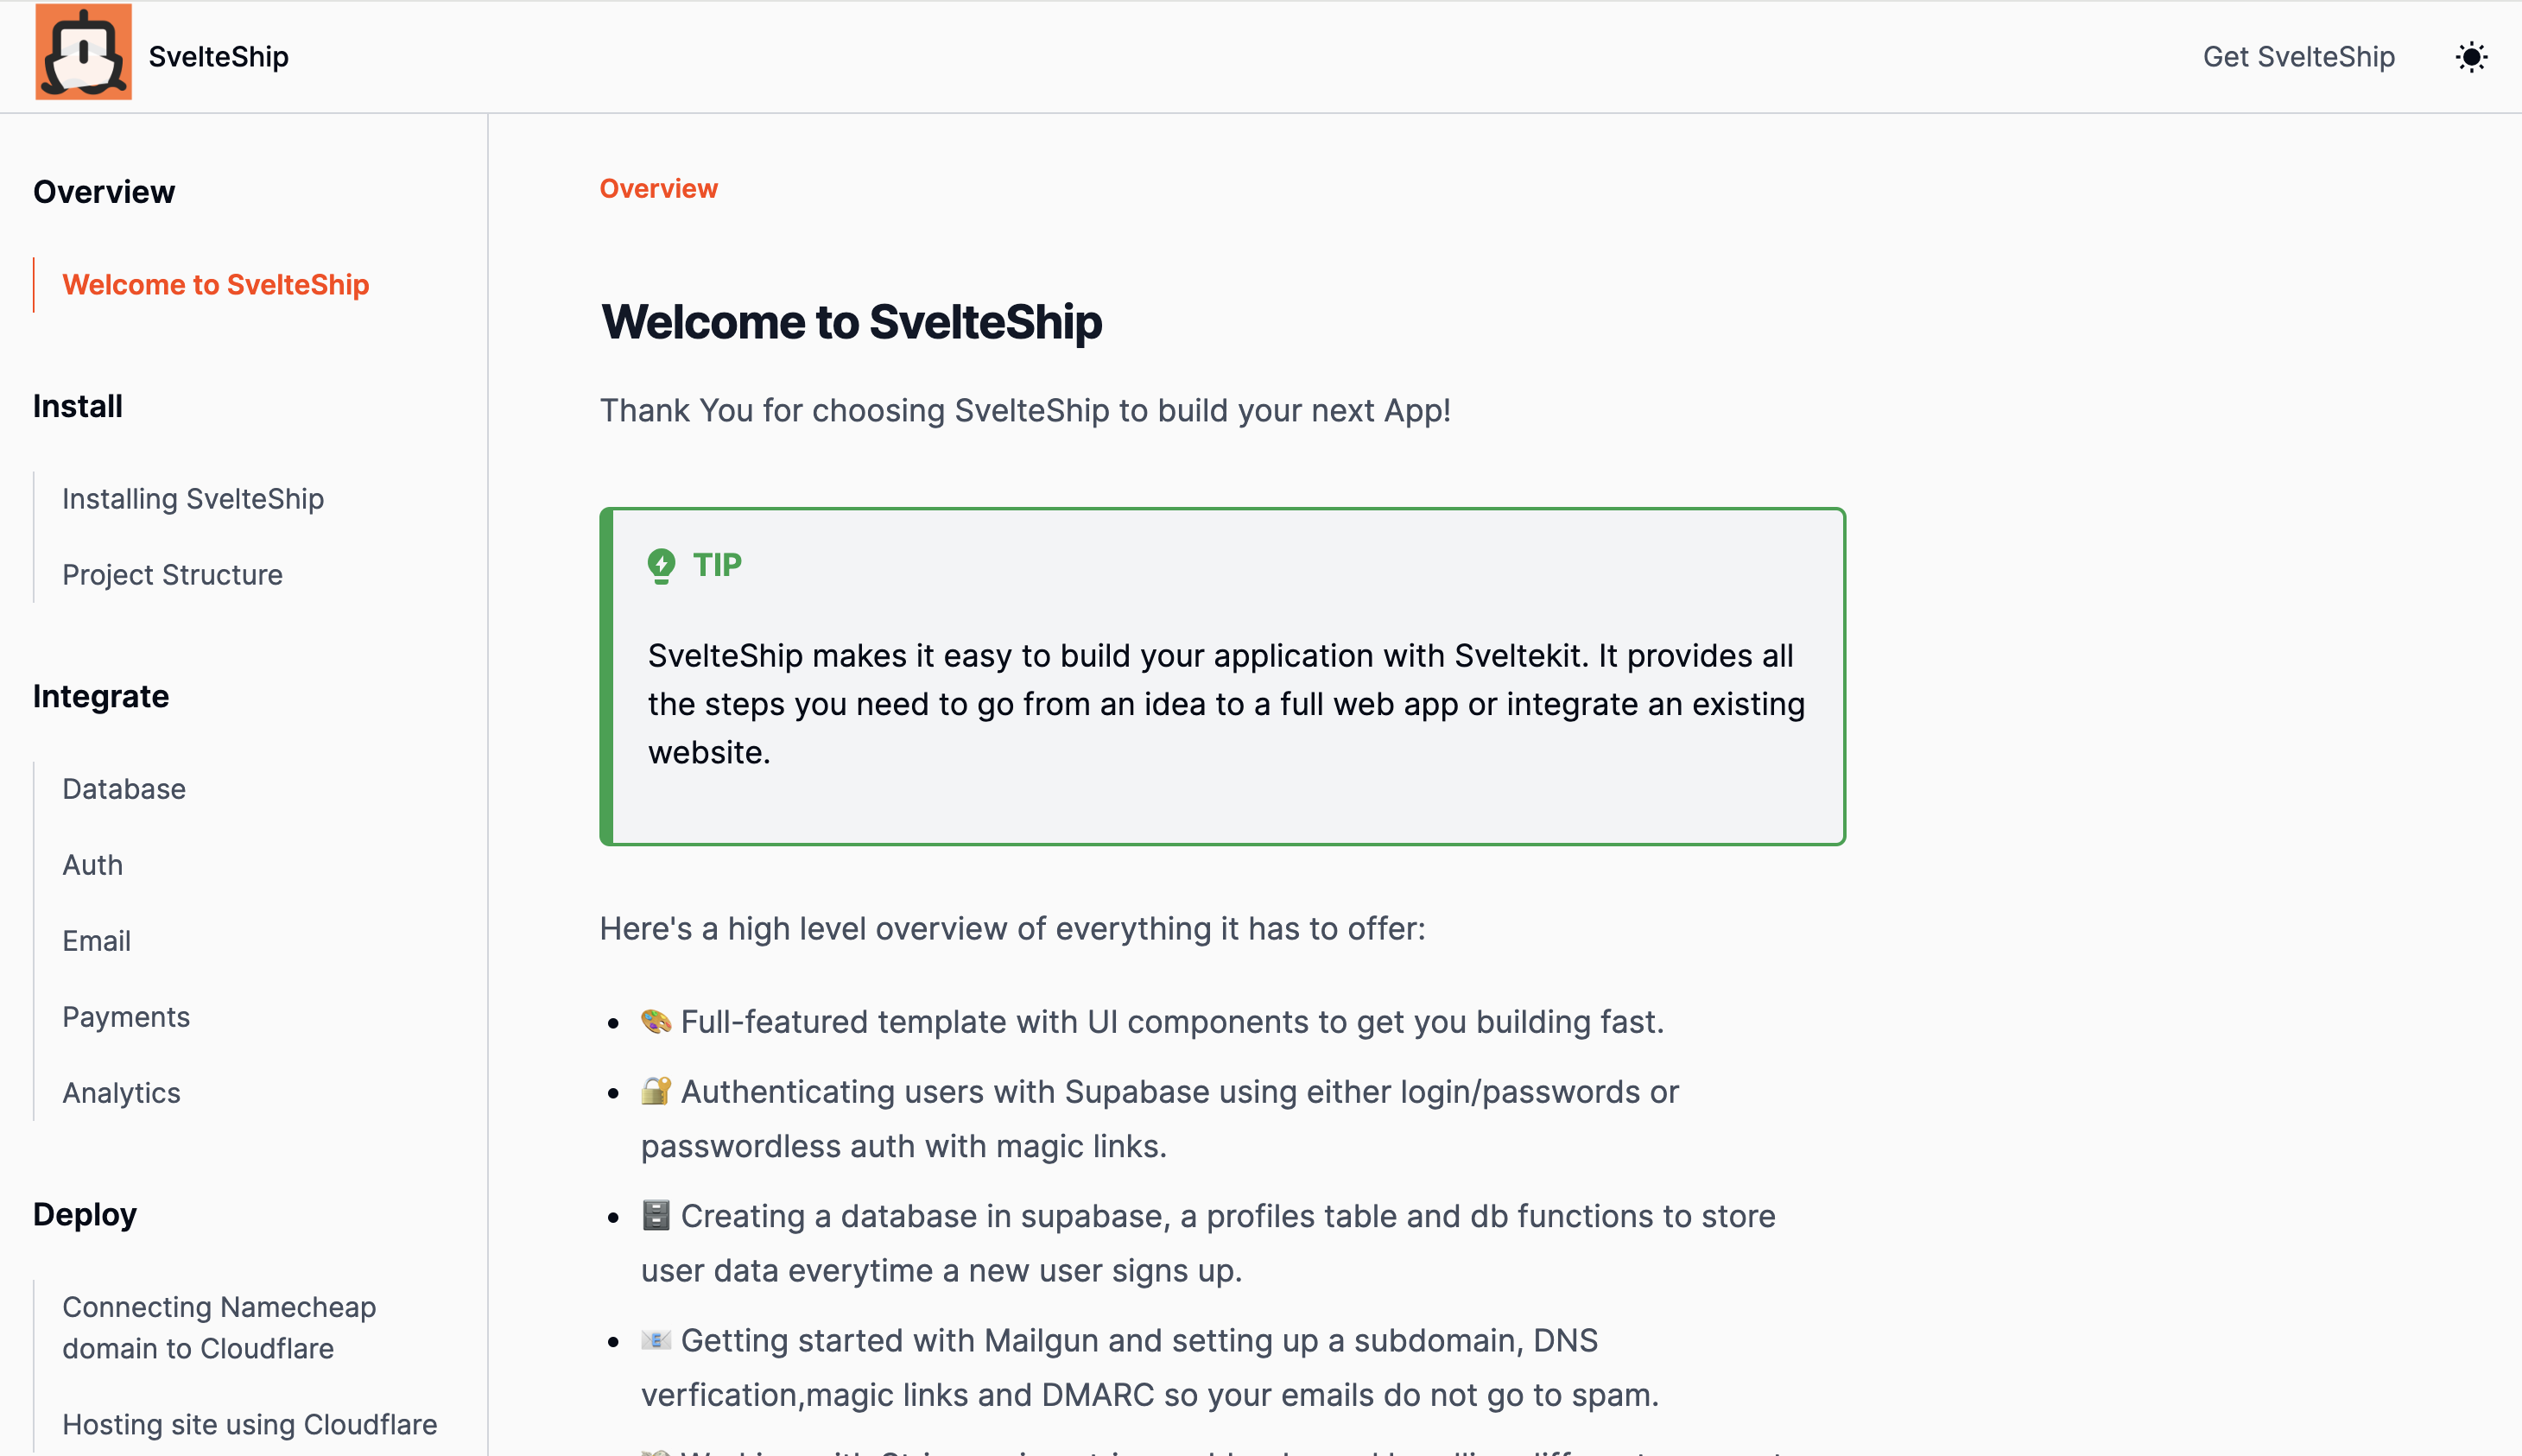Open the Database integration page
This screenshot has height=1456, width=2522.
coord(123,788)
